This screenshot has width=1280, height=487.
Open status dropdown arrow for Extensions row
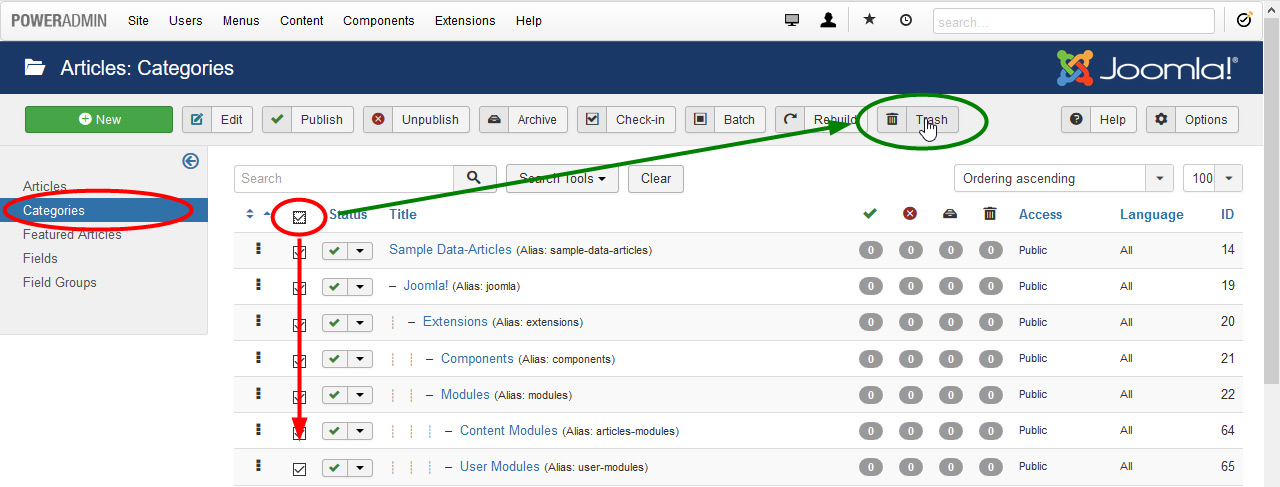coord(360,323)
